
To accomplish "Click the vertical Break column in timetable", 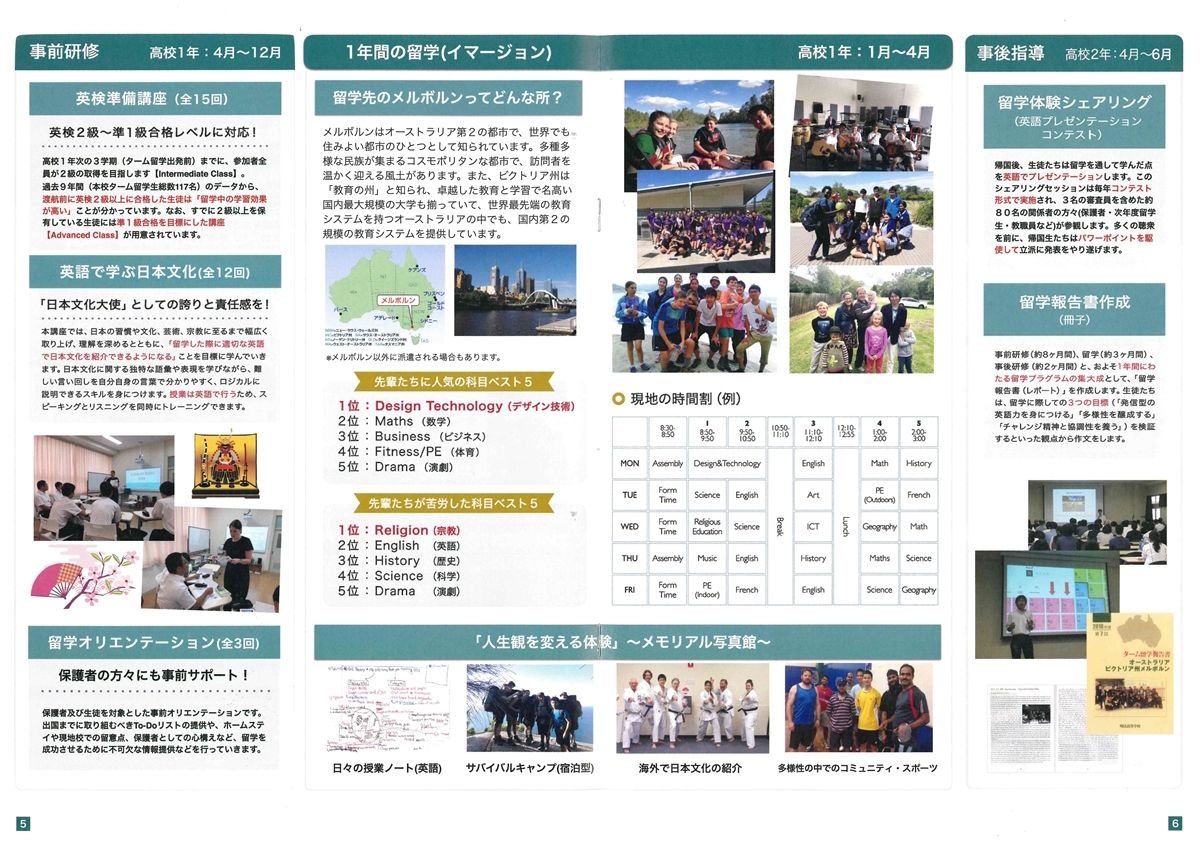I will (x=780, y=527).
